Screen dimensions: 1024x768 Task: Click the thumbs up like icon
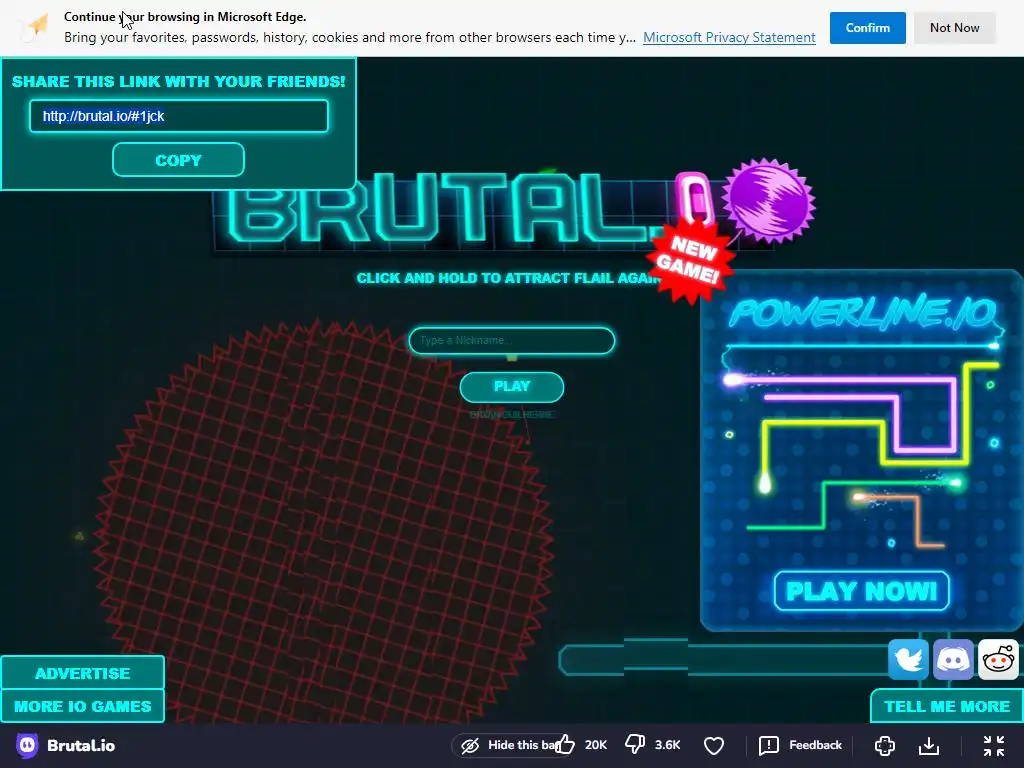tap(565, 744)
